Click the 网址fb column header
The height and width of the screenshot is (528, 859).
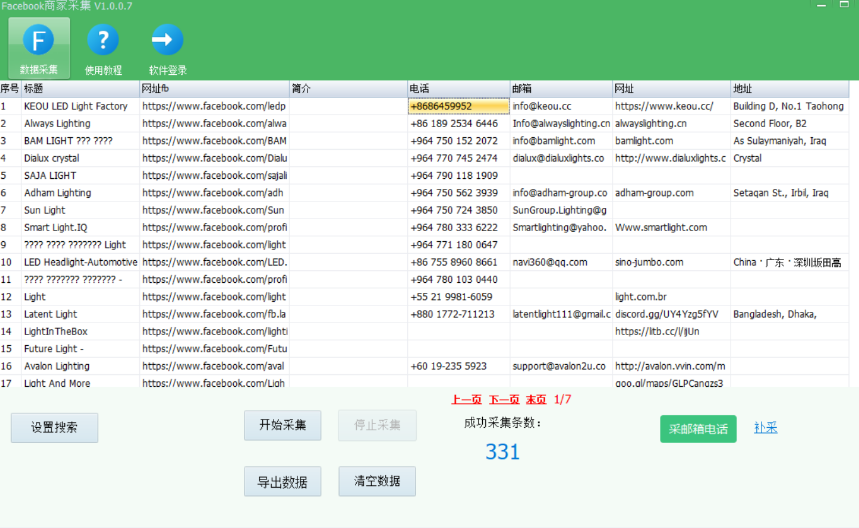(x=214, y=89)
